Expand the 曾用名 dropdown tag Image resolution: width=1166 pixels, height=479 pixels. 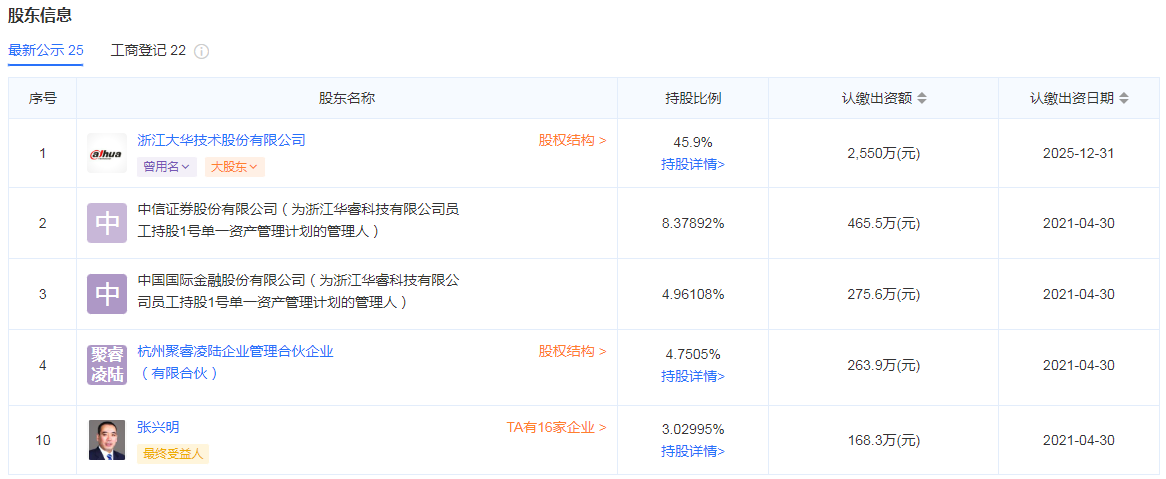(167, 167)
